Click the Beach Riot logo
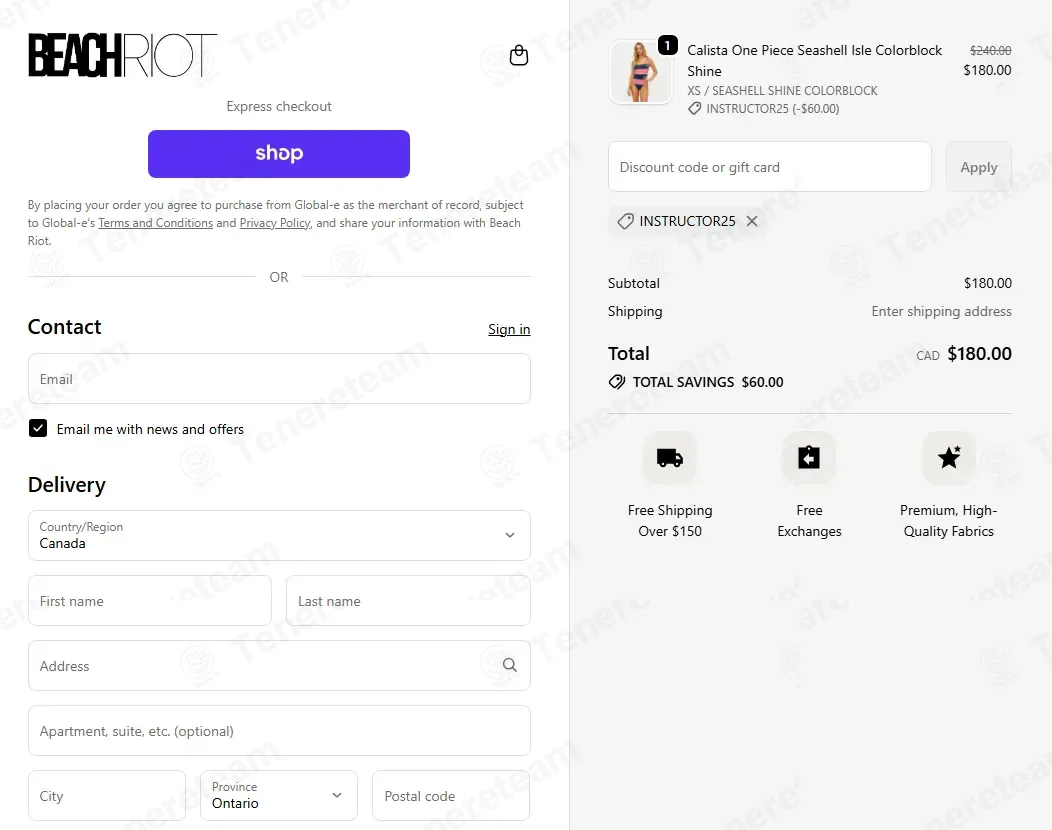The image size is (1052, 830). (123, 55)
